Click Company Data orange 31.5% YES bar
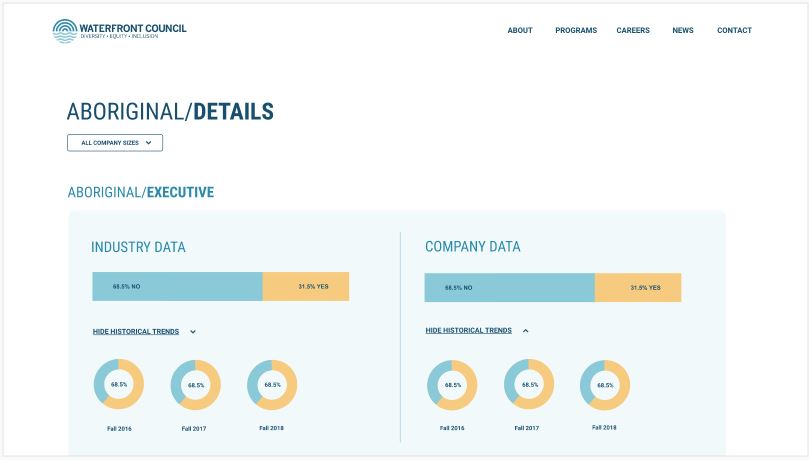Image resolution: width=809 pixels, height=460 pixels. coord(638,288)
